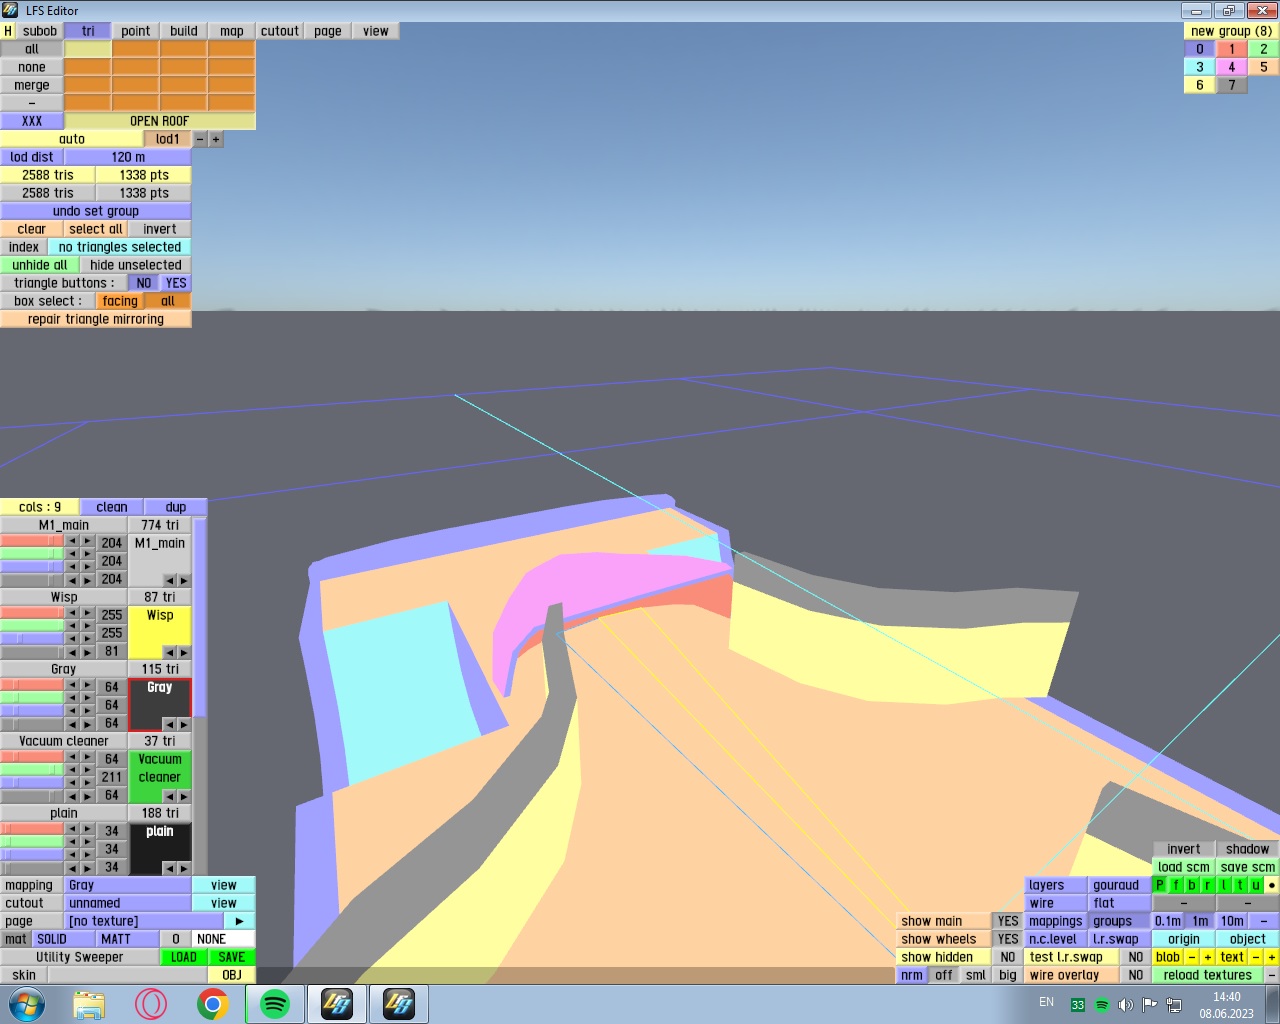The height and width of the screenshot is (1024, 1280).
Task: Click the volume speaker tray icon
Action: tap(1125, 1004)
